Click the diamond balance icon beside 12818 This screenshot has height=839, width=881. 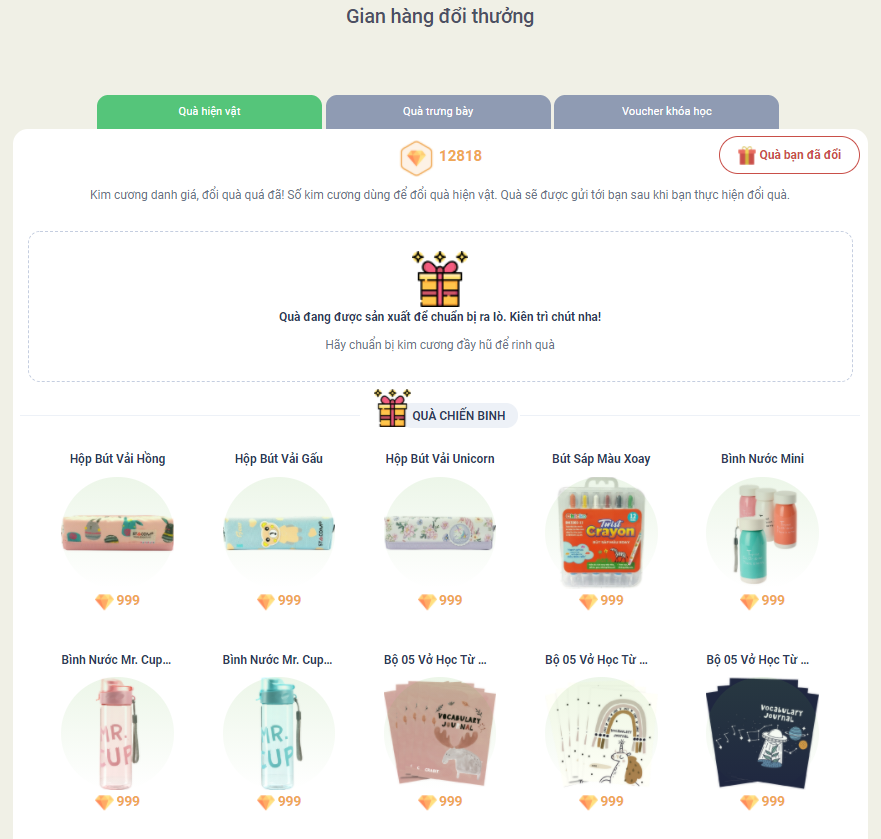416,158
